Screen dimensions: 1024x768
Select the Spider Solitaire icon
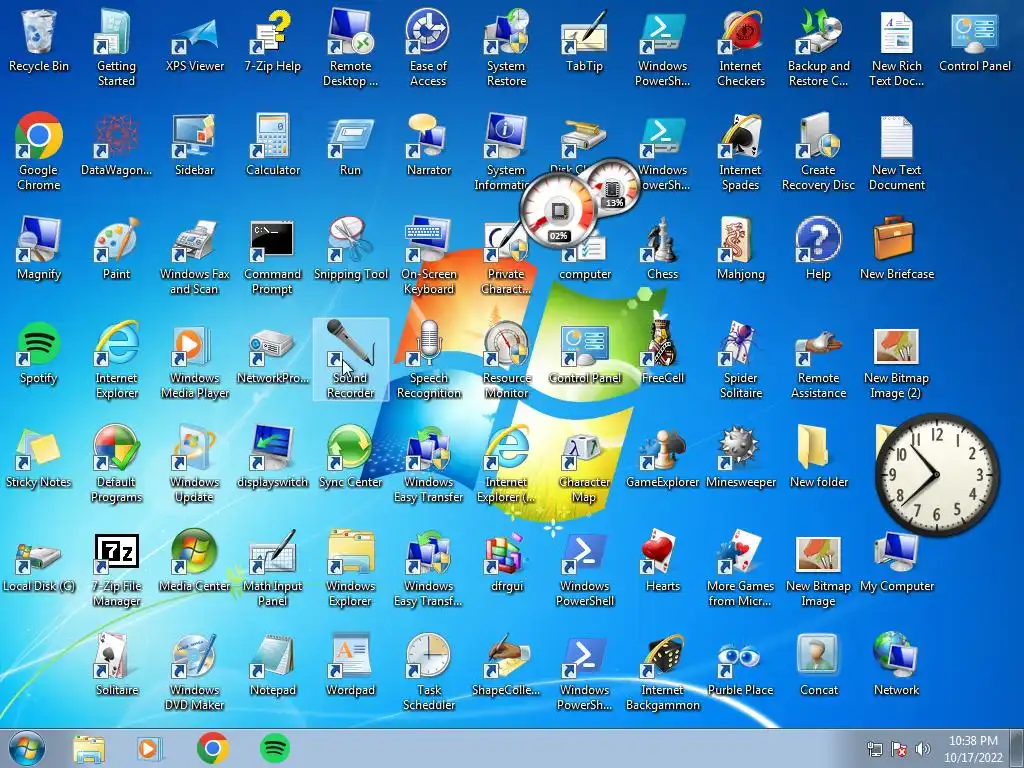pos(741,344)
